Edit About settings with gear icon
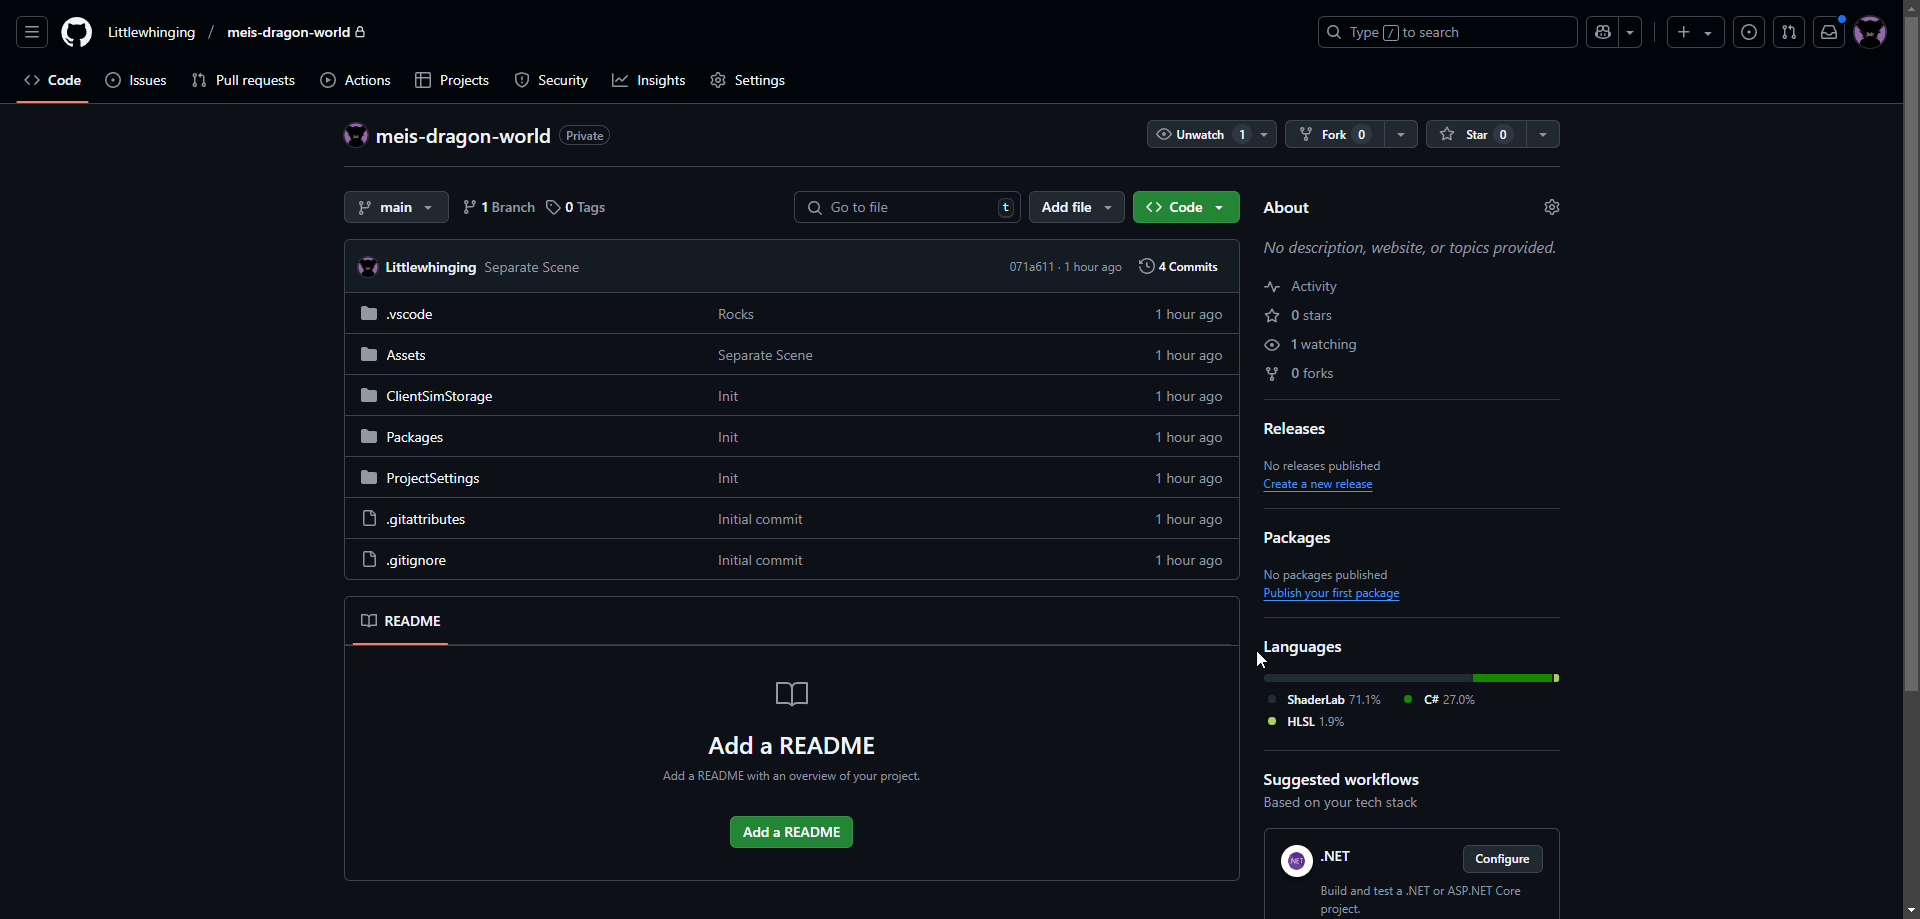The height and width of the screenshot is (919, 1920). tap(1551, 207)
